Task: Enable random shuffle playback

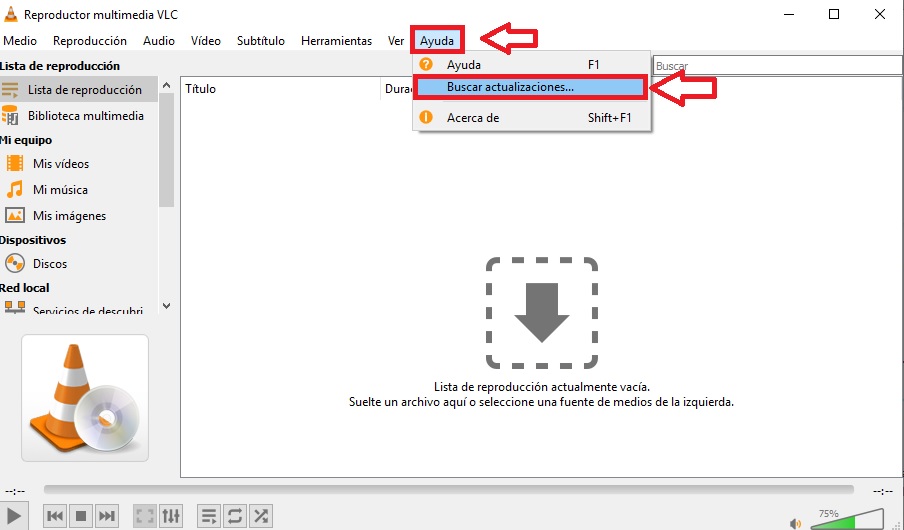Action: pos(260,516)
